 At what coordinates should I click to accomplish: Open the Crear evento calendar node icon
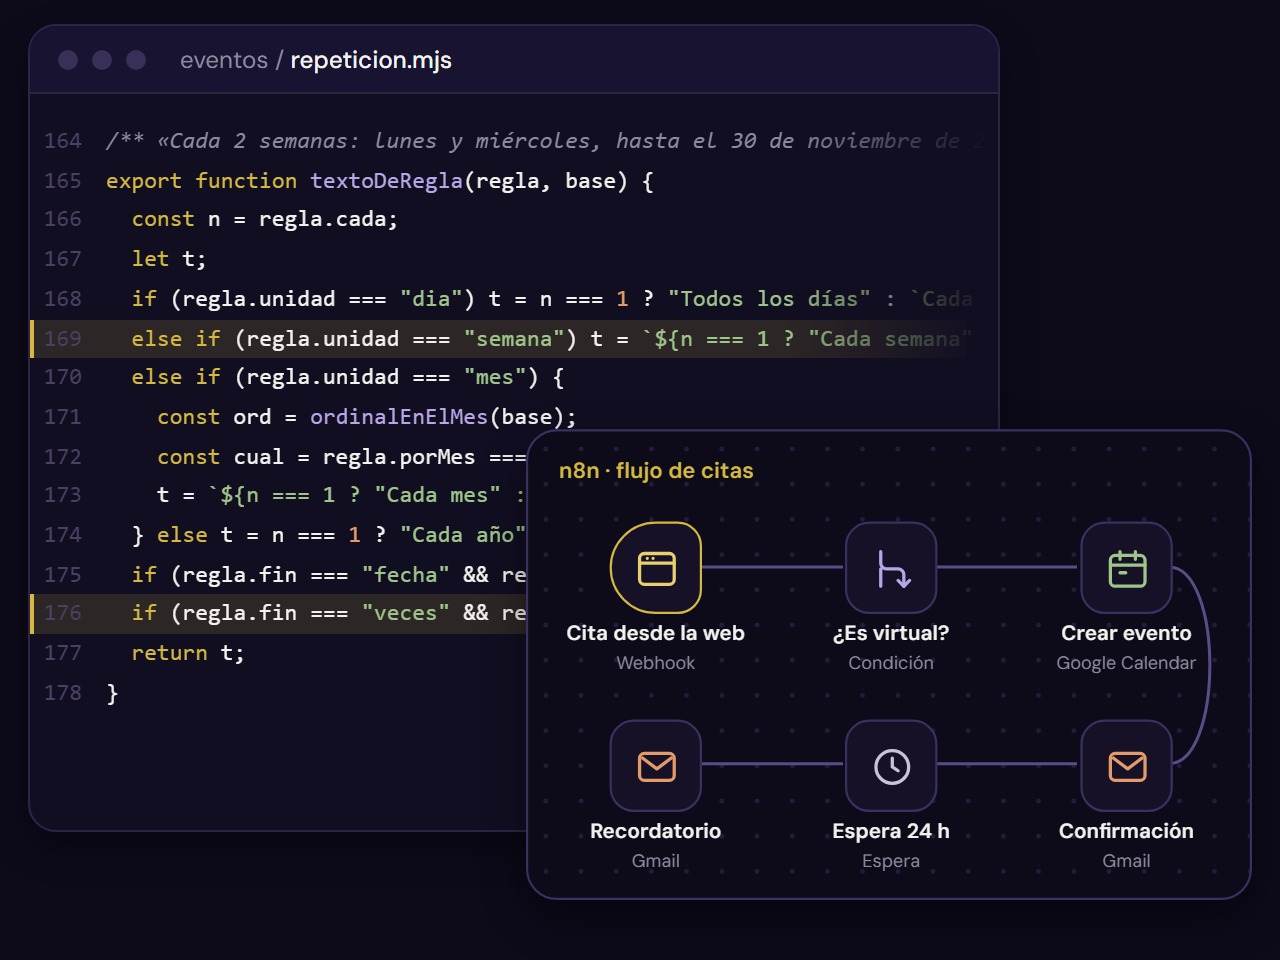1126,567
